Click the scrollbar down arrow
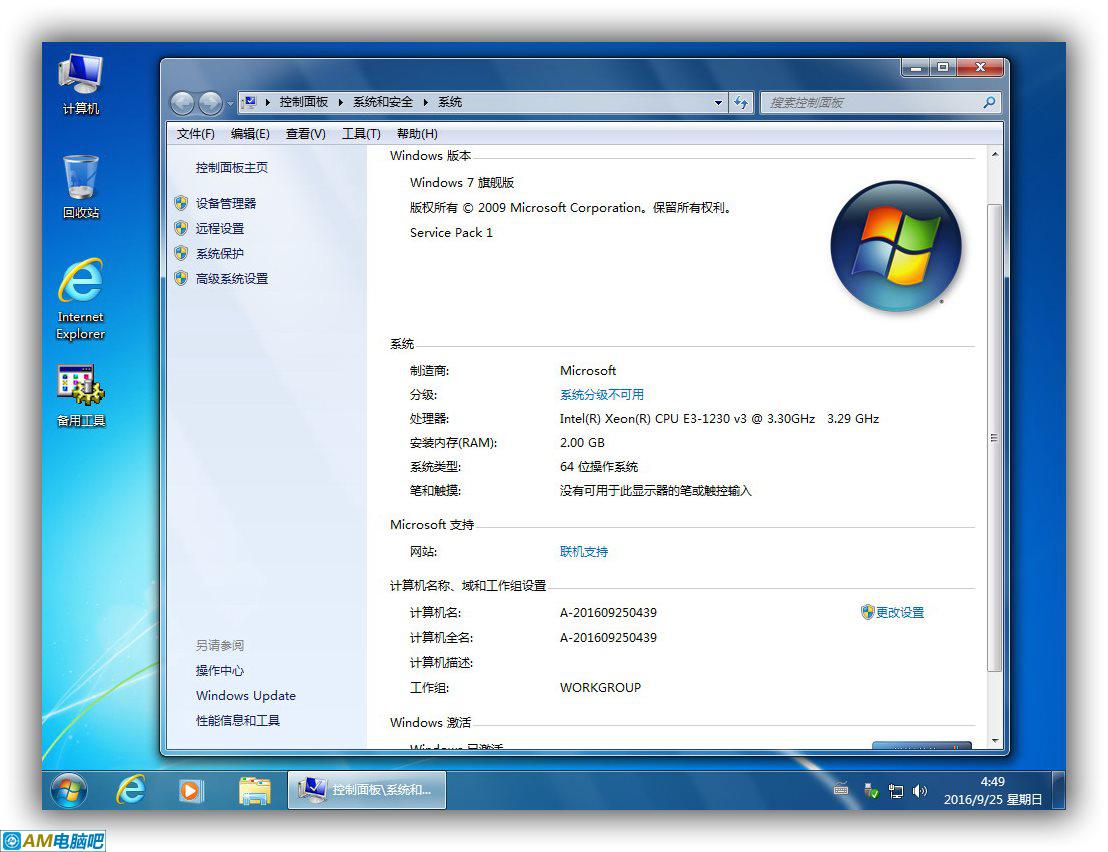1108x852 pixels. tap(994, 740)
